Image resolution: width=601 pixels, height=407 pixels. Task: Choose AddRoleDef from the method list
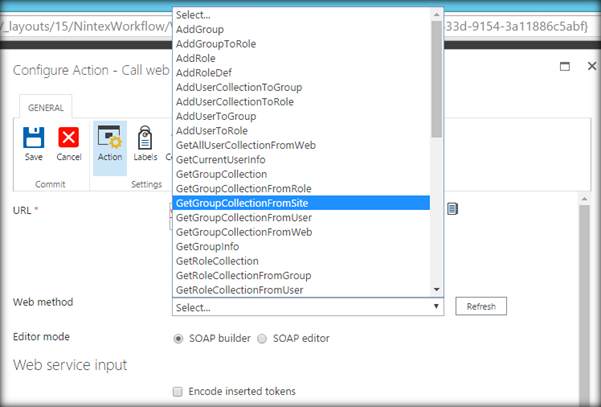point(301,73)
